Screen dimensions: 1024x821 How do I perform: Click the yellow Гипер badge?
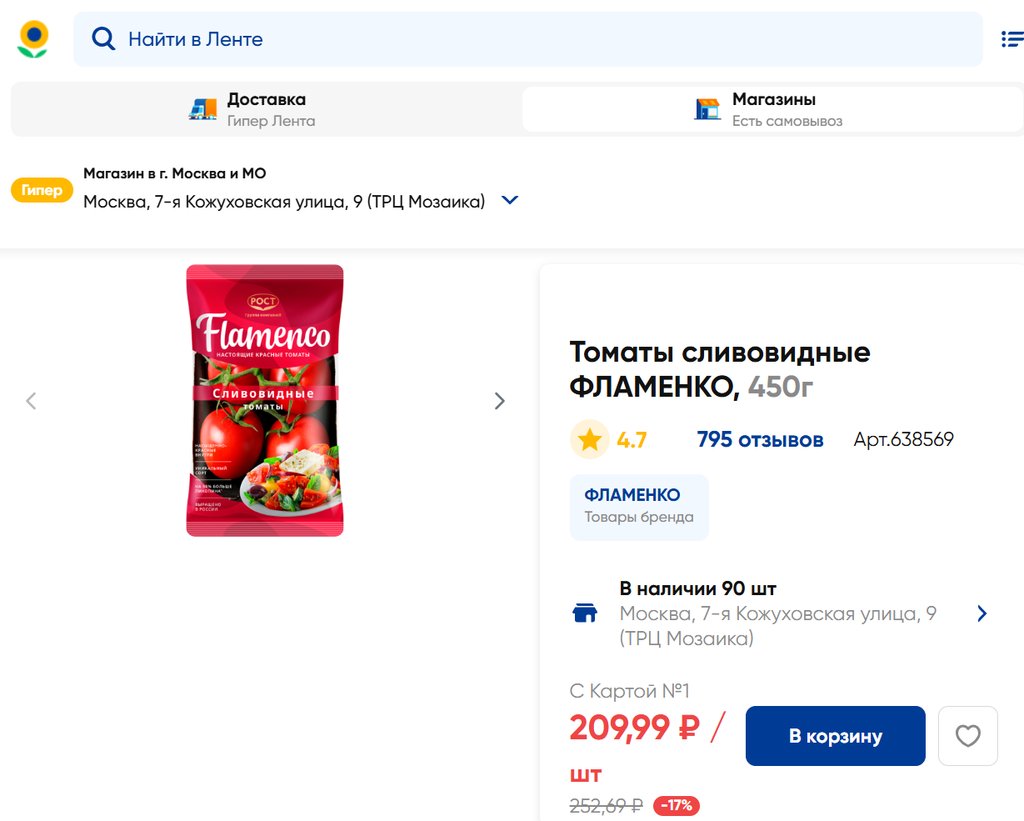42,190
